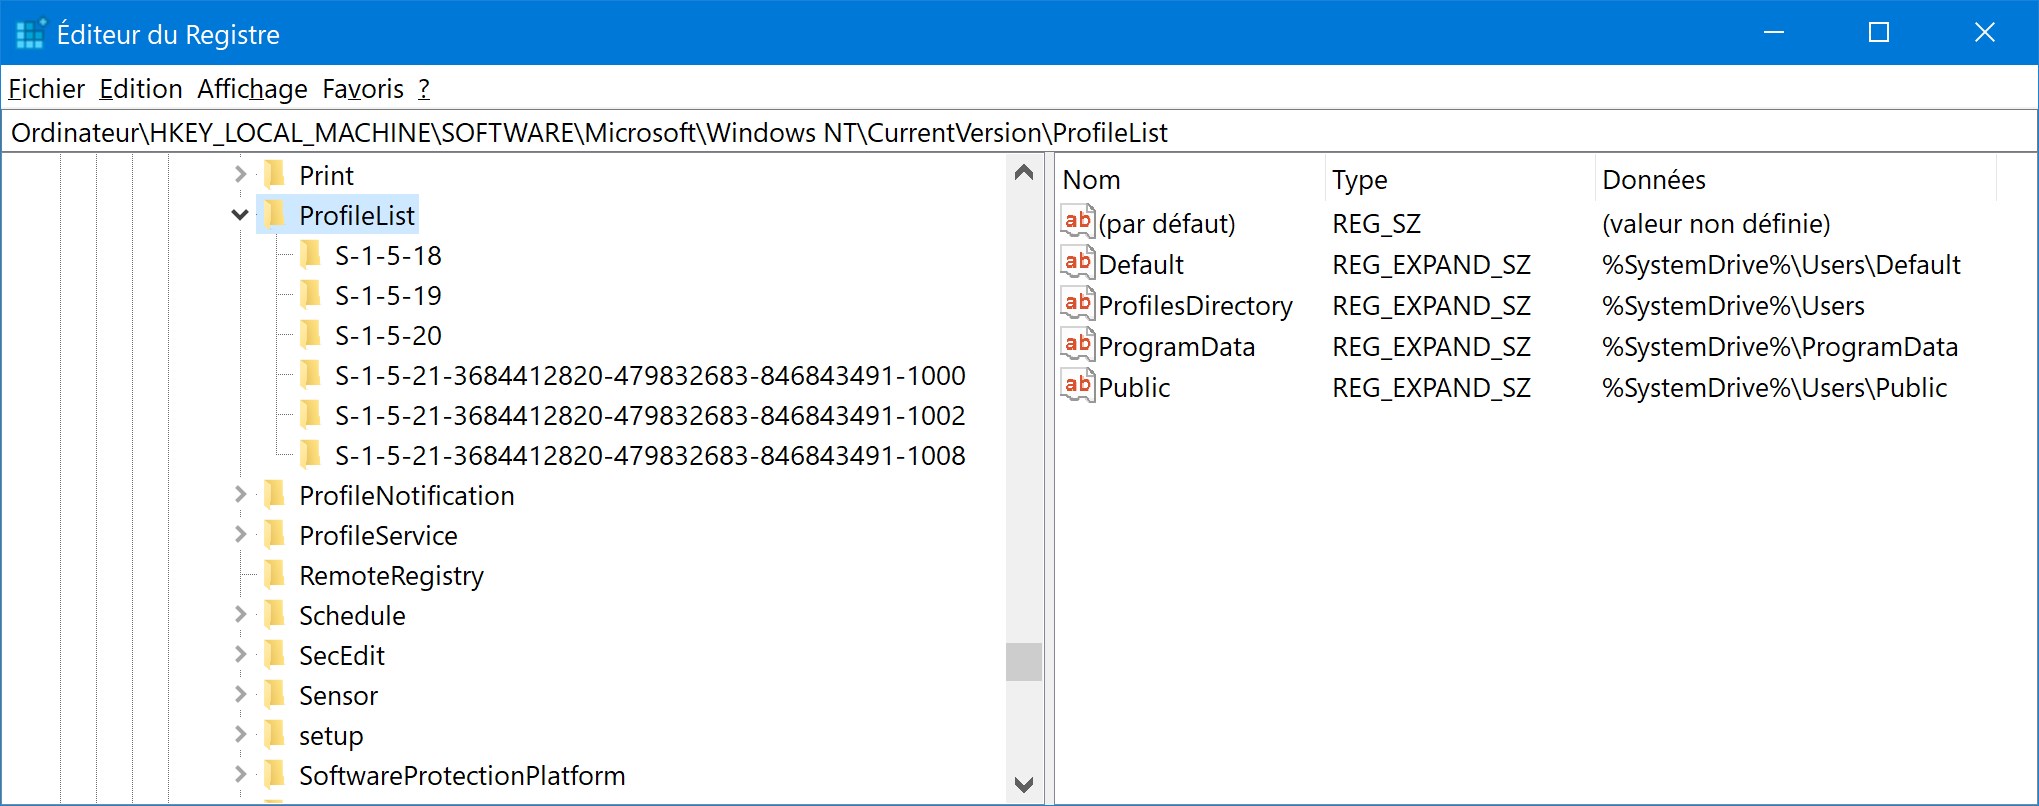This screenshot has height=806, width=2039.
Task: Select the RemoteRegistry key label
Action: pos(391,576)
